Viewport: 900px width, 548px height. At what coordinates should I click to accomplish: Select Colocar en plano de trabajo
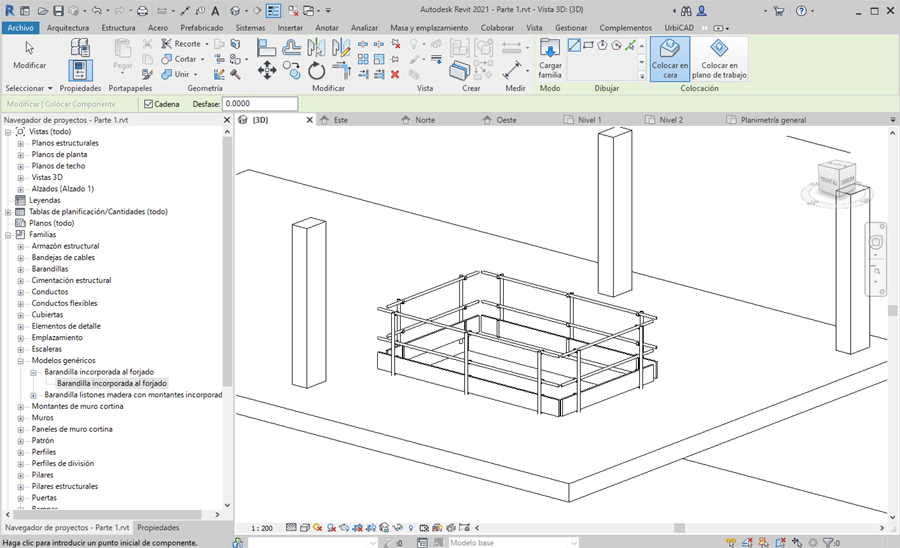click(x=718, y=59)
